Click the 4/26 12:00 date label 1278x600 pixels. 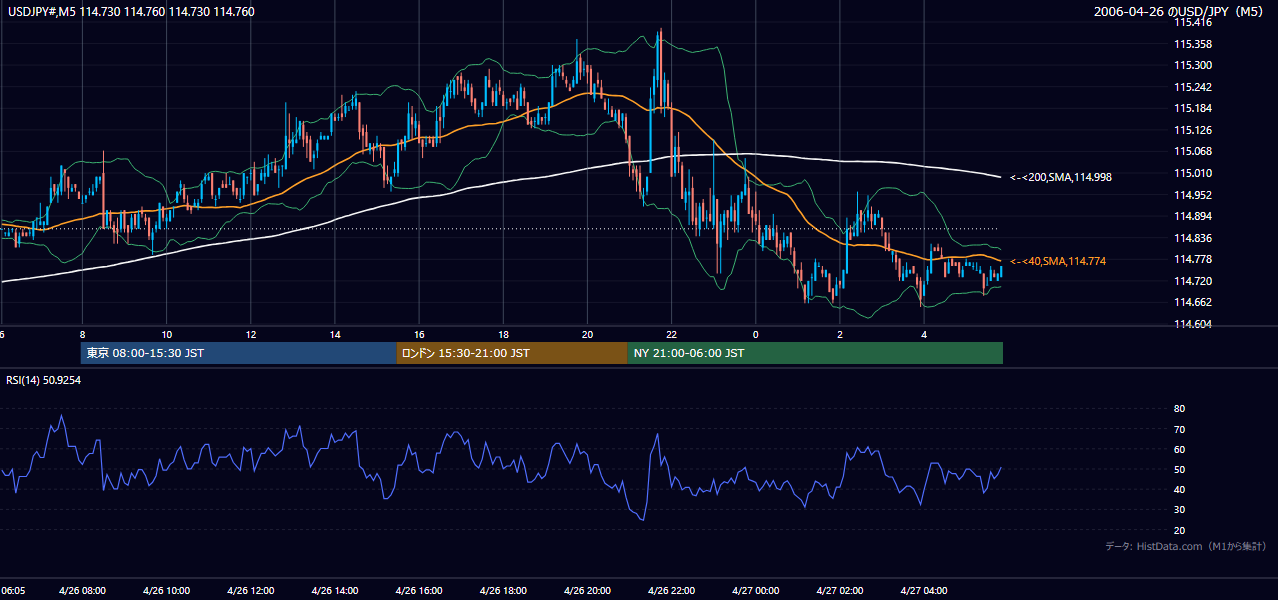click(x=250, y=591)
